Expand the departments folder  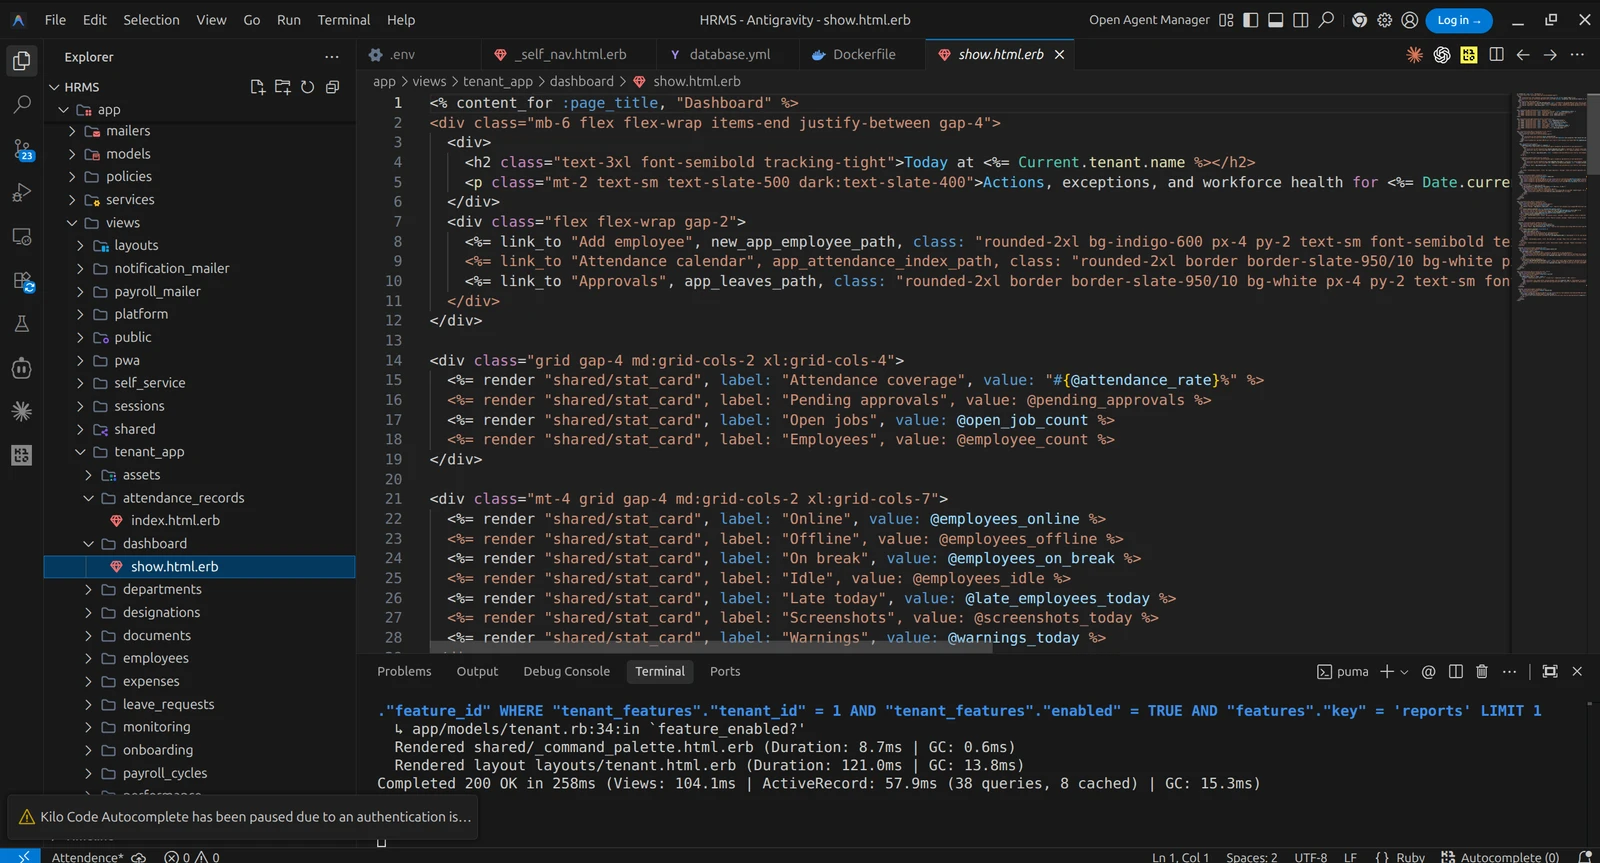click(200, 590)
